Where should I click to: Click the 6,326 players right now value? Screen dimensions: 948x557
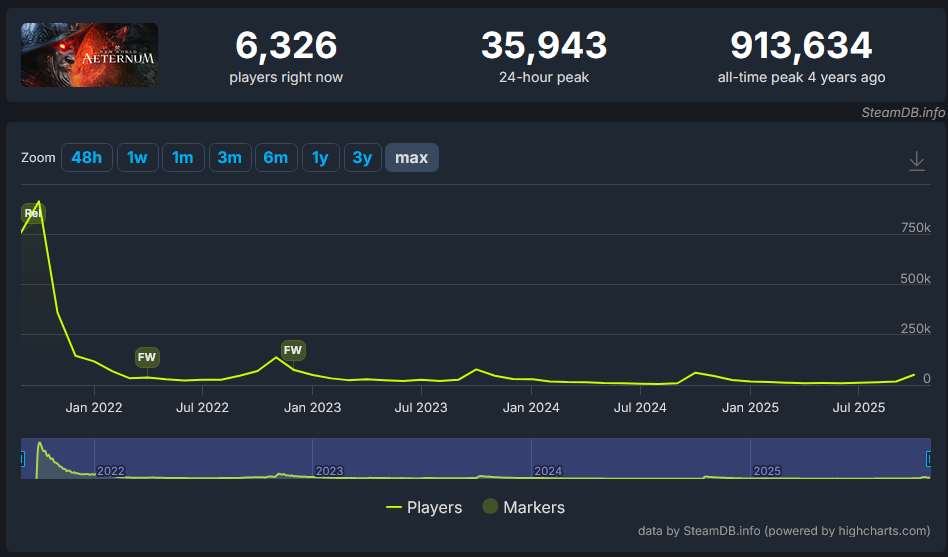pos(286,45)
